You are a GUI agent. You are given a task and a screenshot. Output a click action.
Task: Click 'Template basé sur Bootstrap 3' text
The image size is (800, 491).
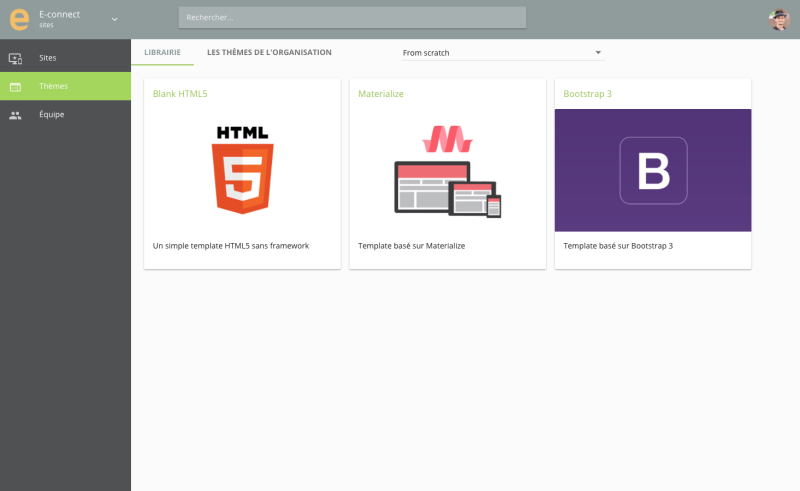pos(618,246)
